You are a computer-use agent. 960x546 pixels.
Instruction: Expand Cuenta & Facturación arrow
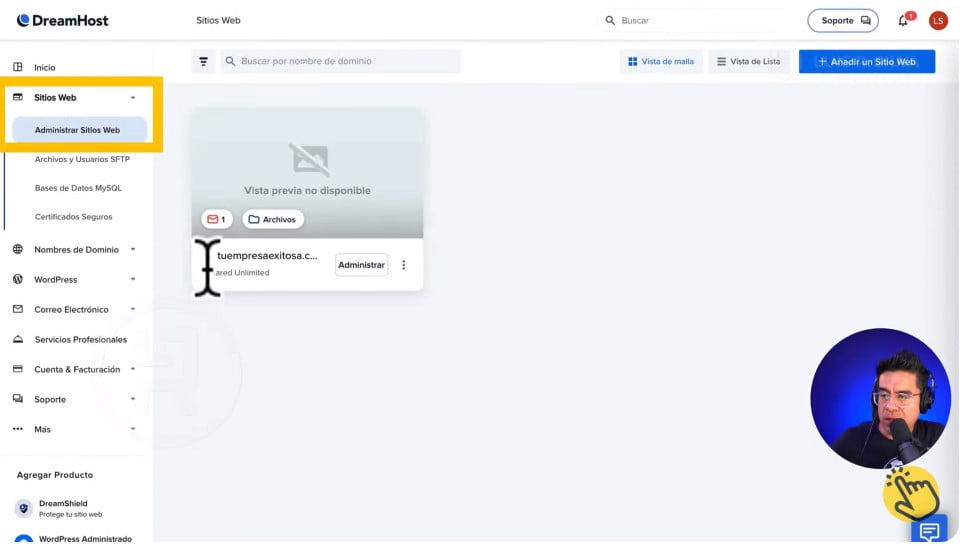[133, 369]
